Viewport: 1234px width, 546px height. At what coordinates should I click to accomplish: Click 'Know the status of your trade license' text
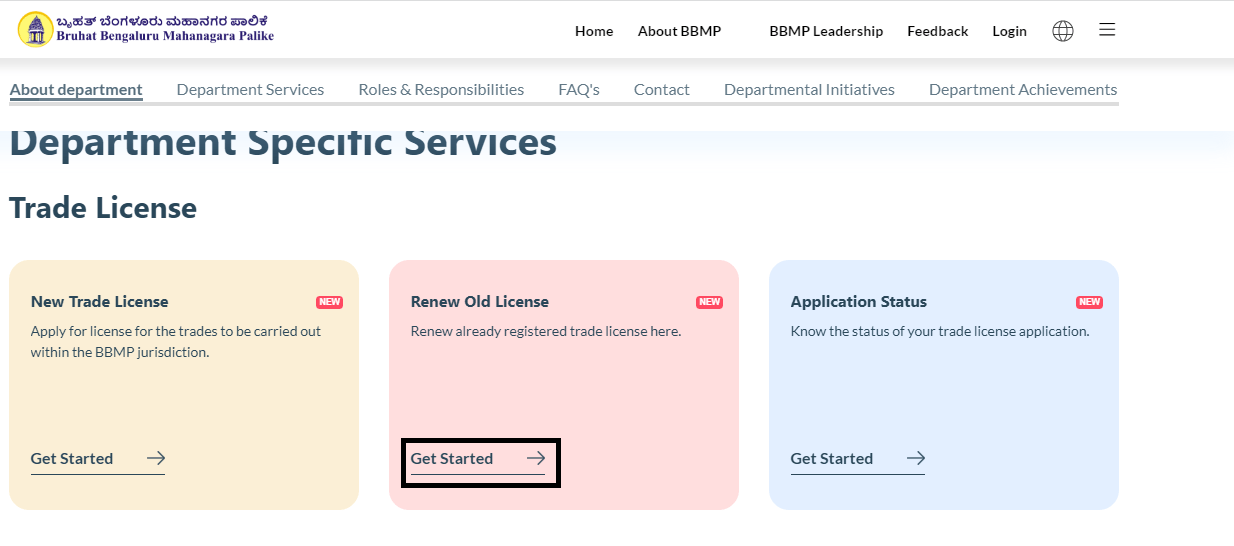pyautogui.click(x=940, y=331)
